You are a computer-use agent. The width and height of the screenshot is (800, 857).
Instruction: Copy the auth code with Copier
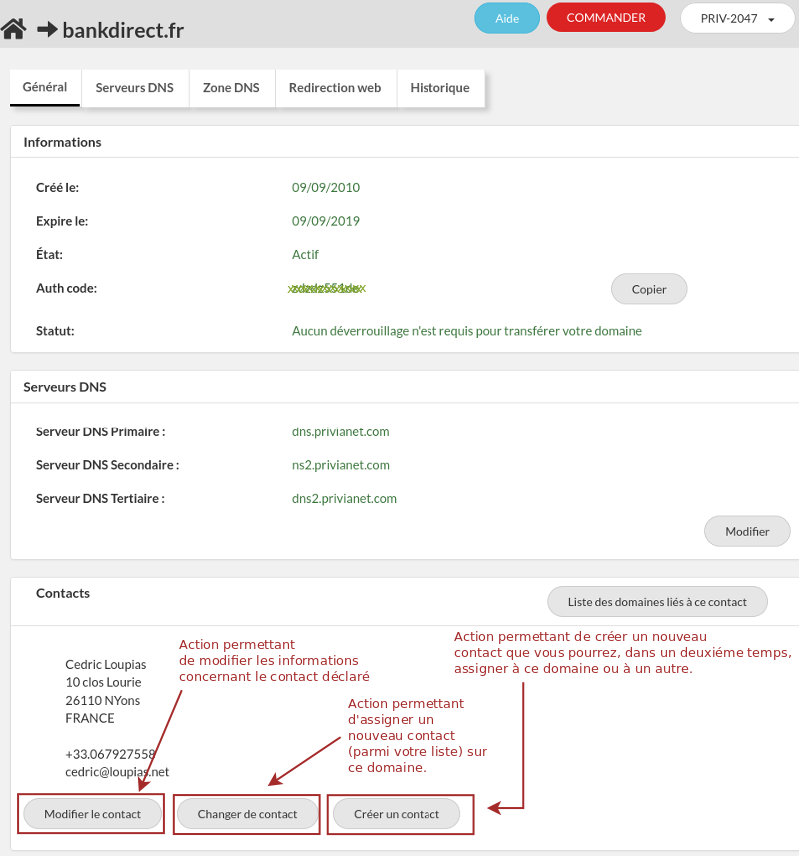[649, 289]
